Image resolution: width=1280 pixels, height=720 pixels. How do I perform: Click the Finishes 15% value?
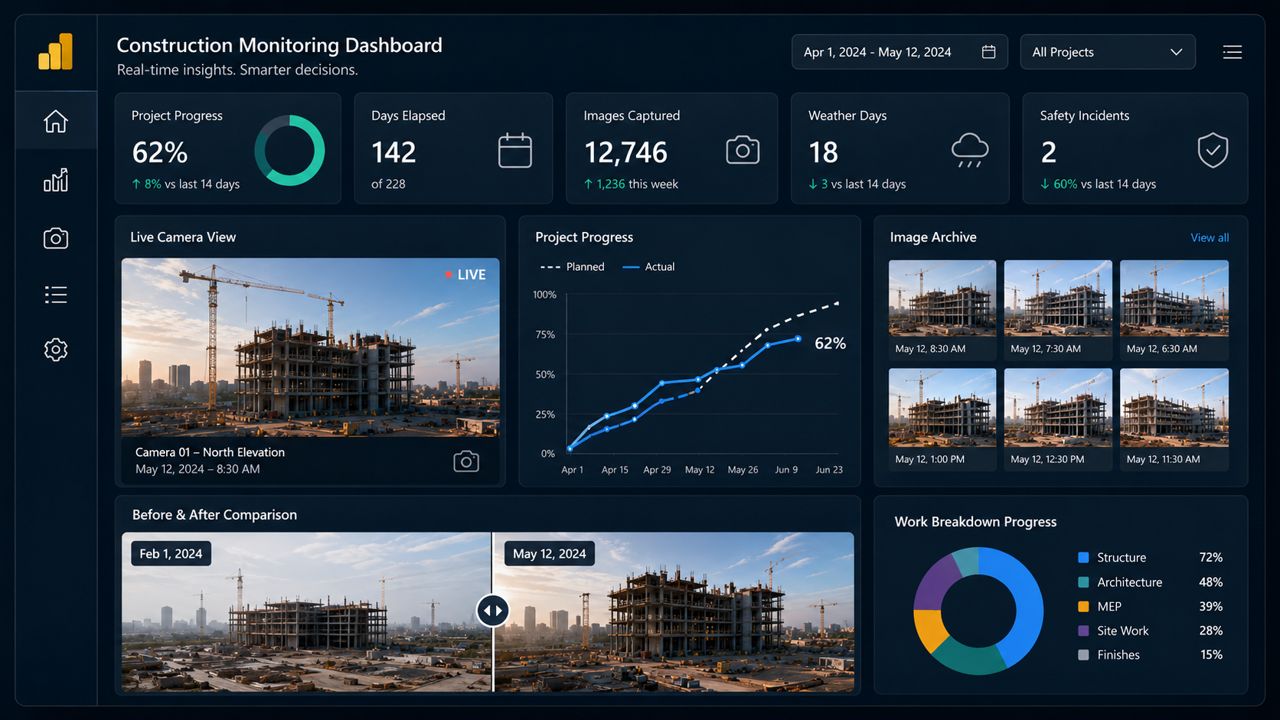[x=1210, y=655]
